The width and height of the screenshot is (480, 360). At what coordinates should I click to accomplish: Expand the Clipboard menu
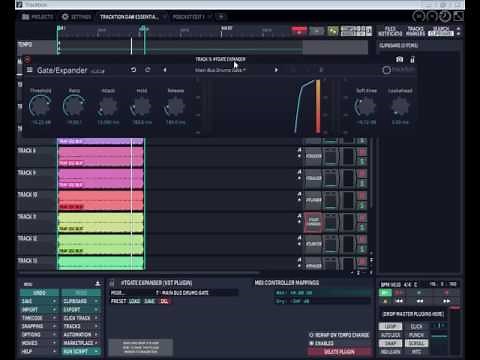[x=81, y=301]
